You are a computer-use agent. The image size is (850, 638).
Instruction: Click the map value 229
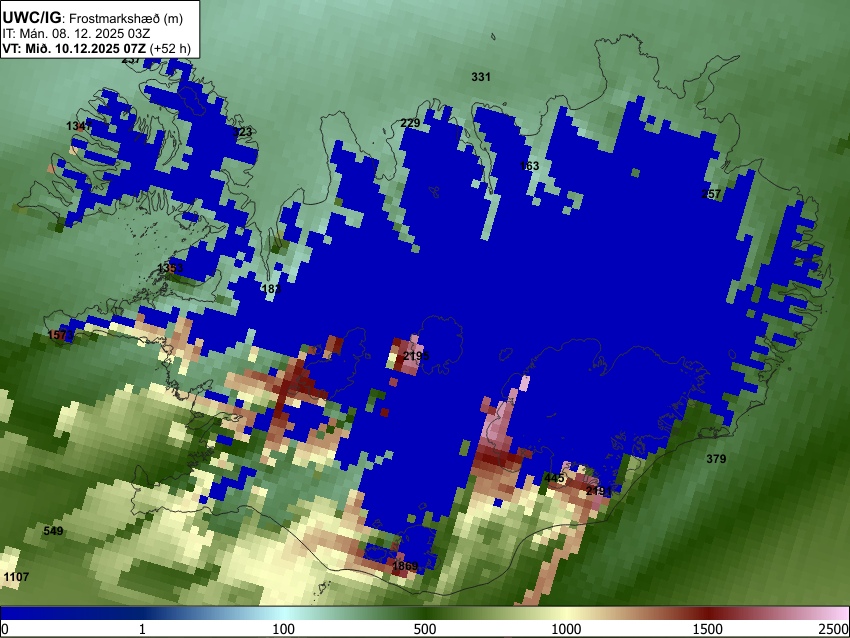(410, 123)
